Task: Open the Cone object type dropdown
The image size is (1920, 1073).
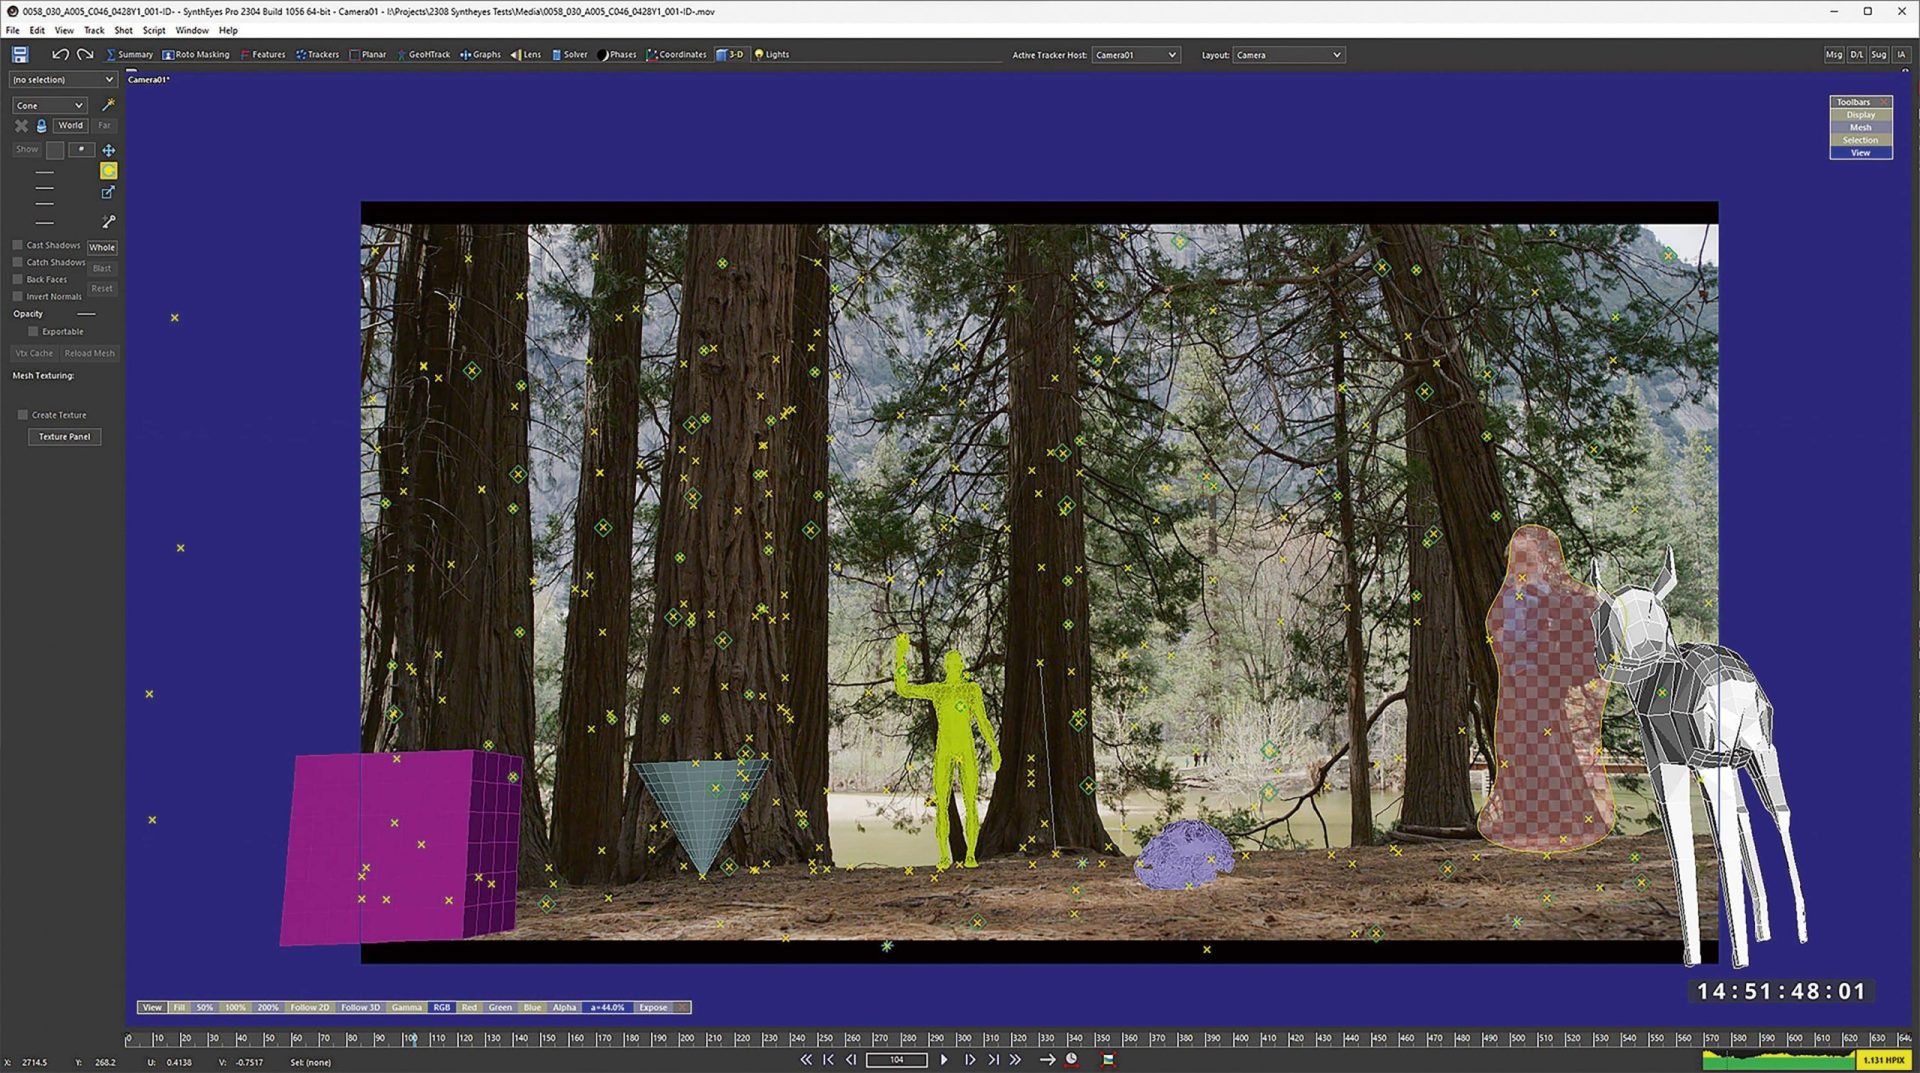Action: click(x=48, y=104)
